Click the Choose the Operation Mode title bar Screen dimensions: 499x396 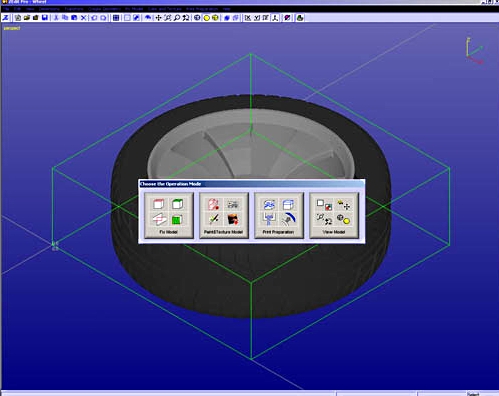click(x=252, y=184)
